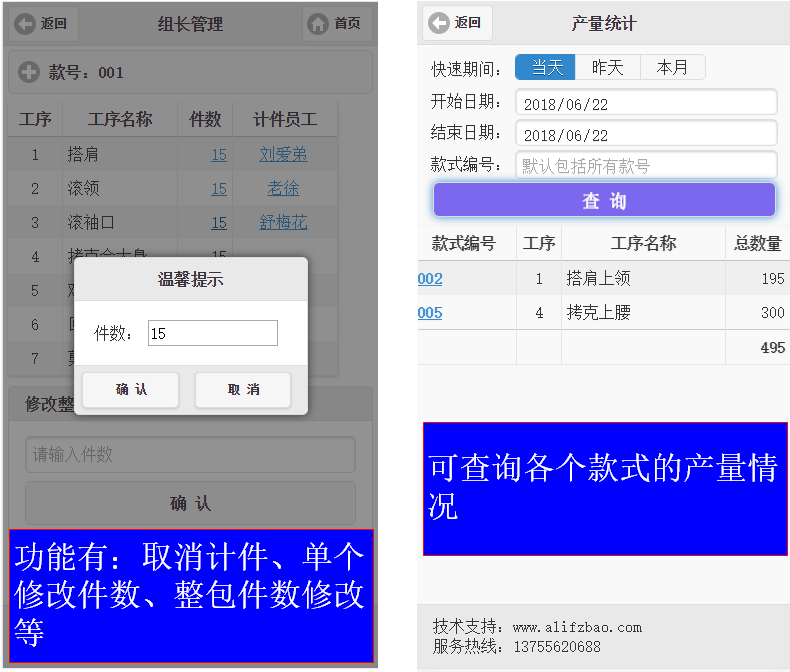Screen dimensions: 790x672
Task: Click employee link 刘爱弟
Action: 283,155
